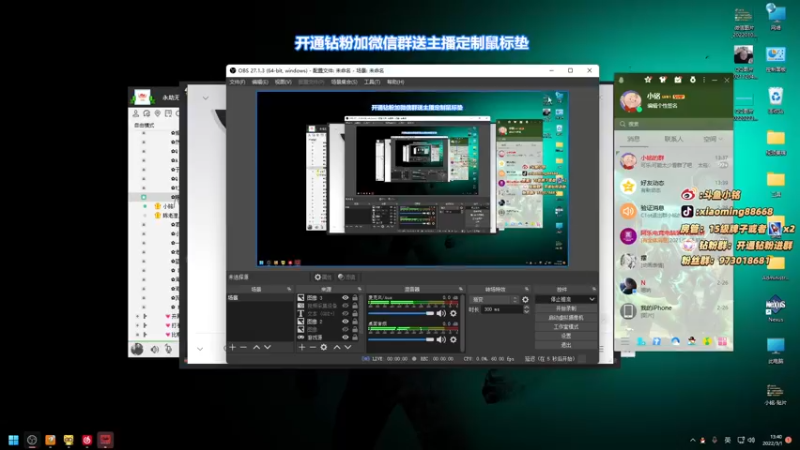The height and width of the screenshot is (450, 800).
Task: Open the 工具(T) menu in OBS
Action: 372,82
